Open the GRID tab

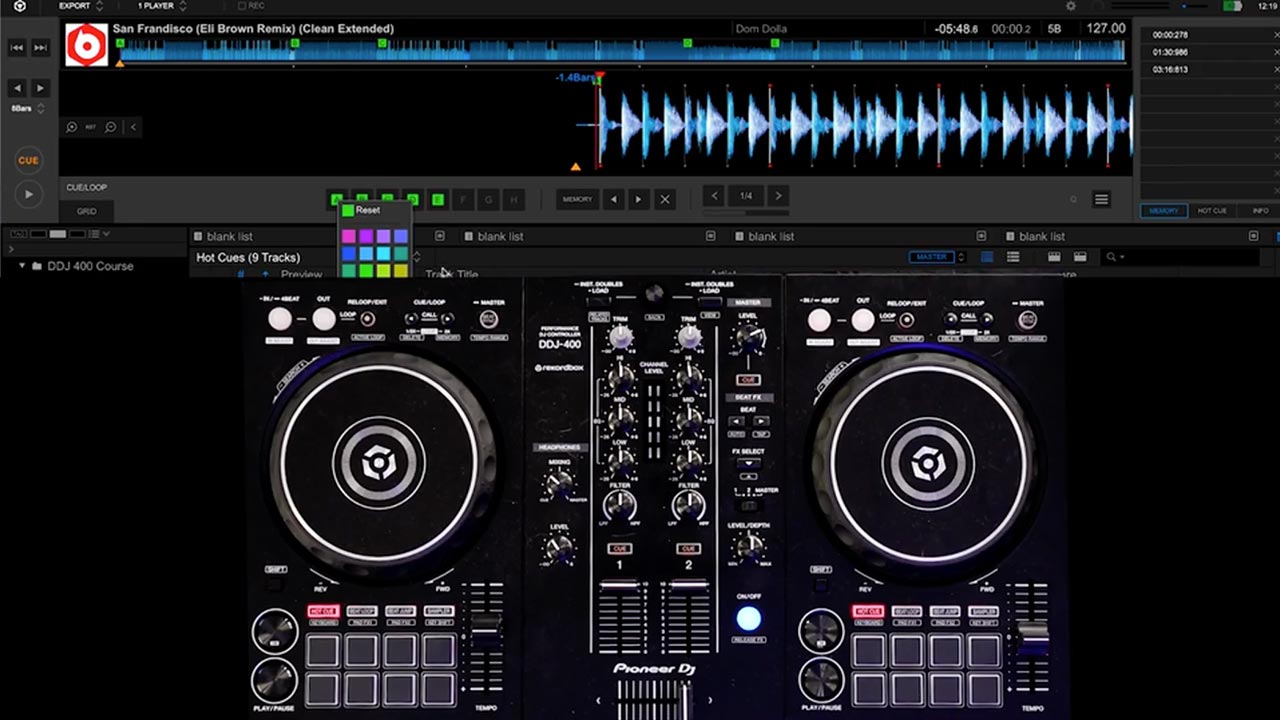pos(87,212)
